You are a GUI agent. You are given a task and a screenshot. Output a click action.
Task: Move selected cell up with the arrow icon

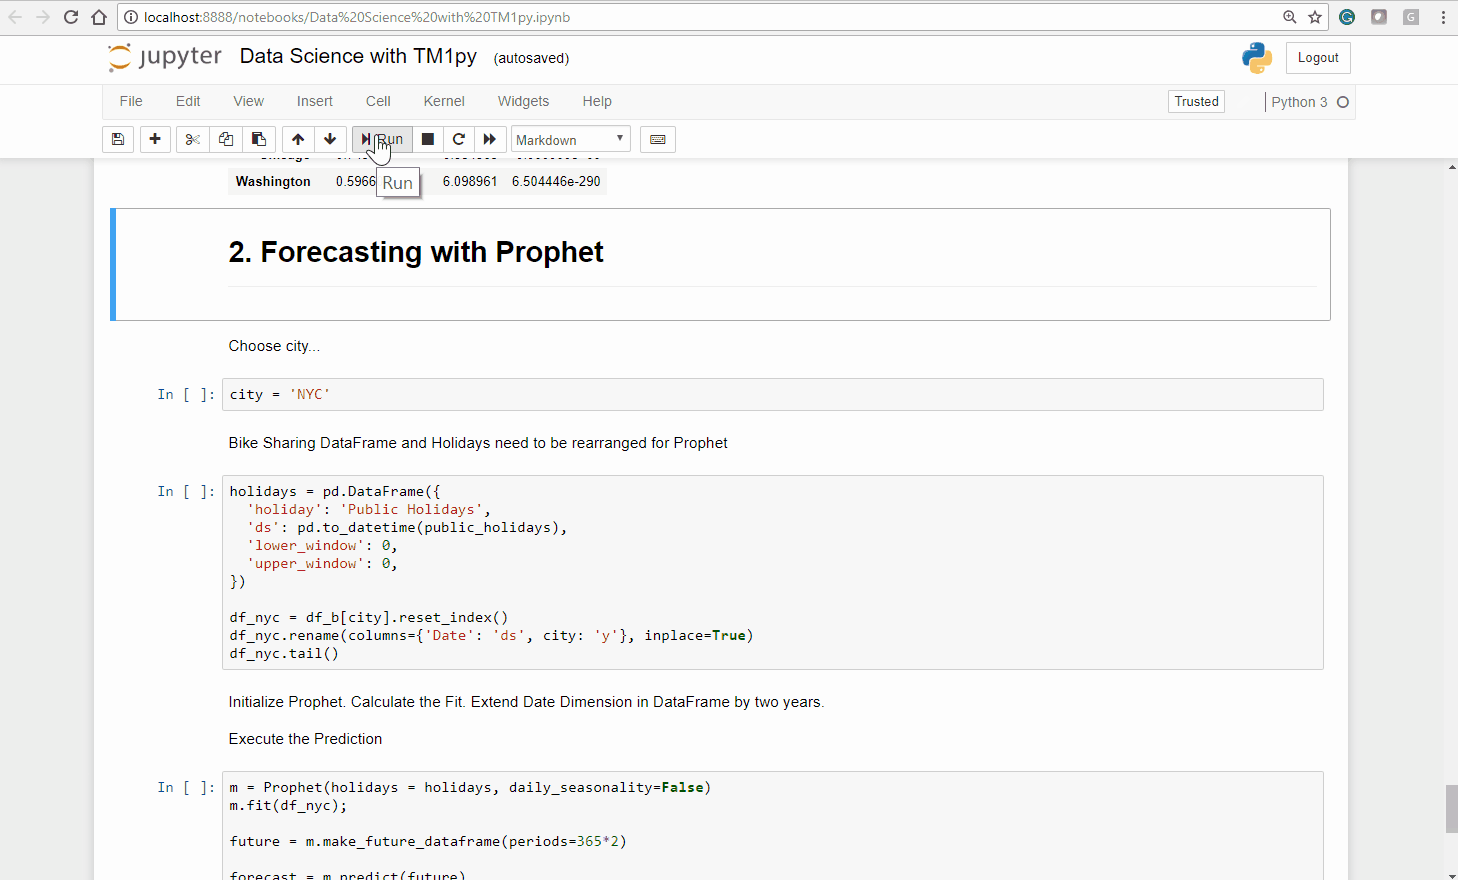[298, 139]
